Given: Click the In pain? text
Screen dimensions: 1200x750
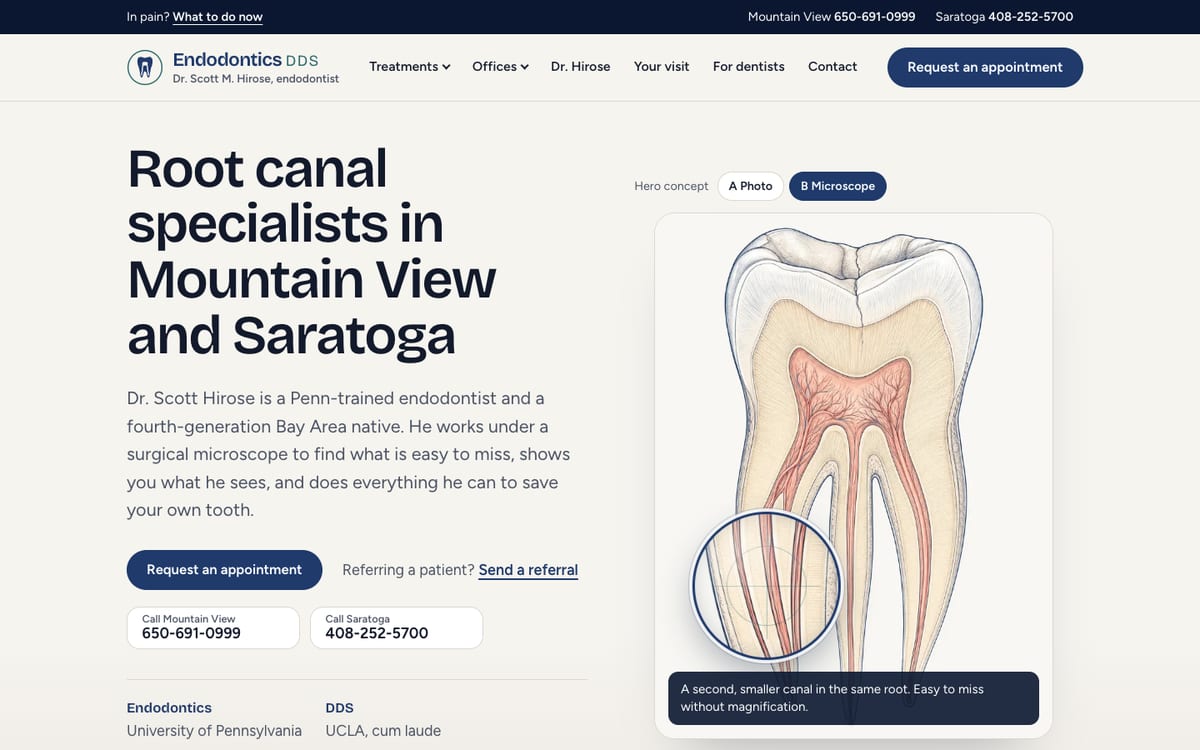Looking at the screenshot, I should 148,17.
